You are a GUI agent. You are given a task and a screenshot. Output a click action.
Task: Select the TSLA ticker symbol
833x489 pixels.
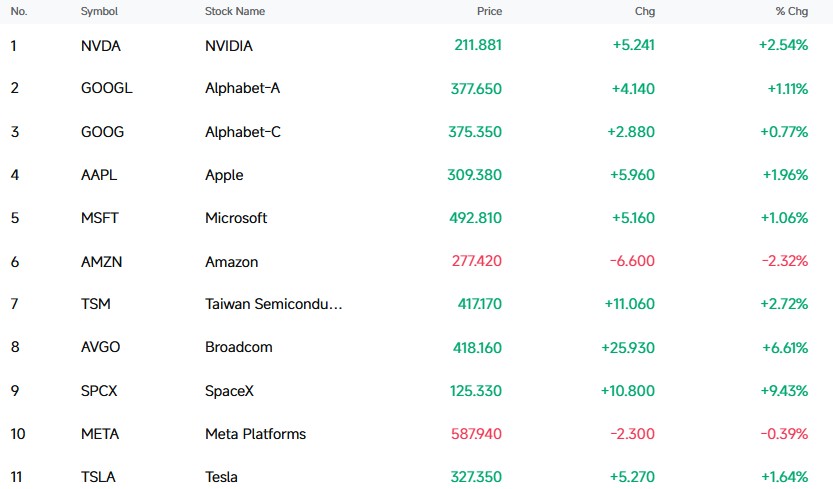pyautogui.click(x=98, y=477)
